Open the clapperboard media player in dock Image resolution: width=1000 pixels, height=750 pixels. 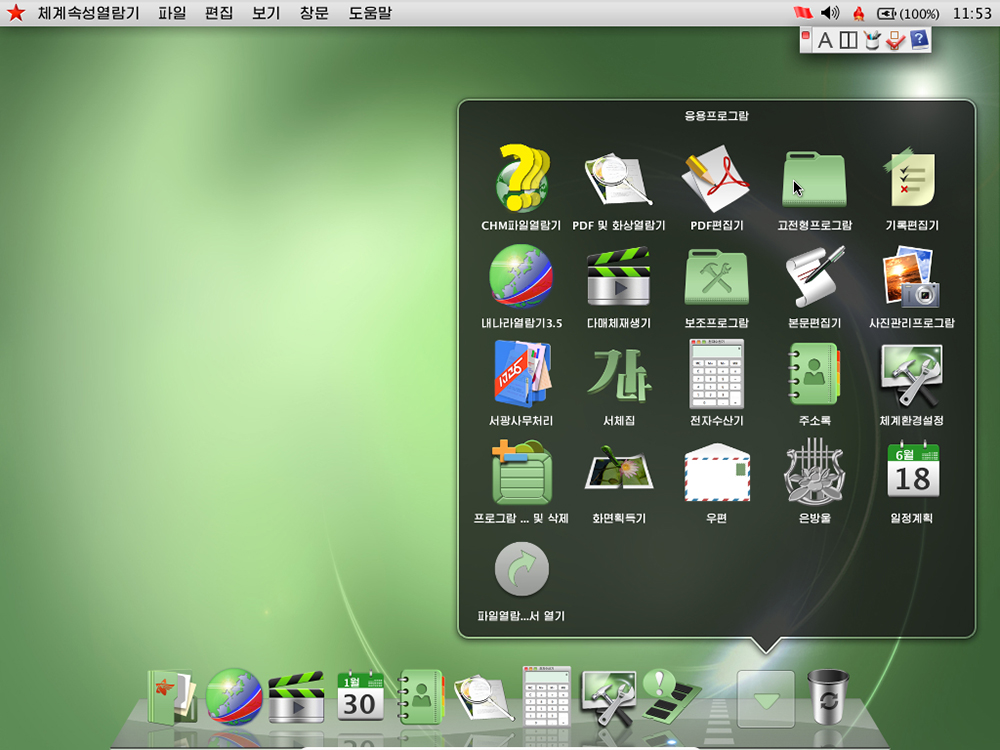pos(296,697)
